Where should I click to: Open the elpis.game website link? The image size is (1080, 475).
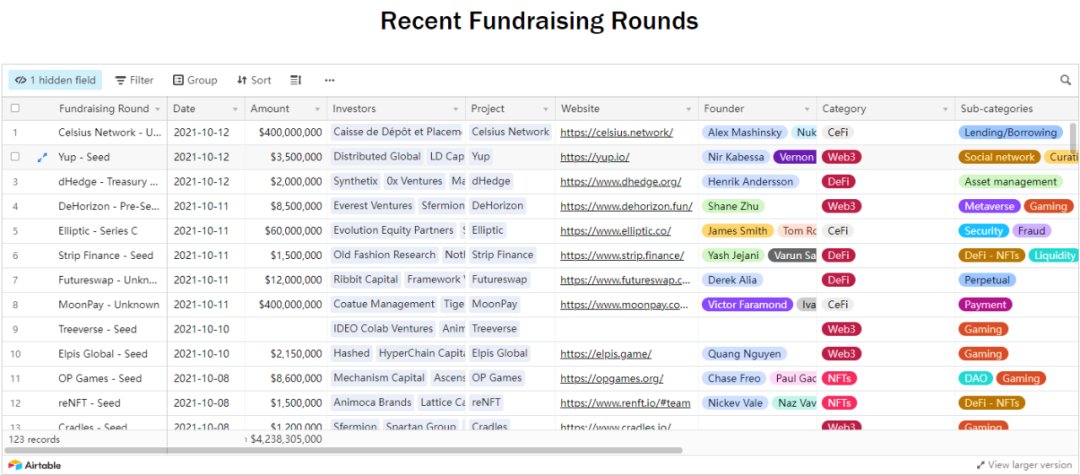pos(605,354)
